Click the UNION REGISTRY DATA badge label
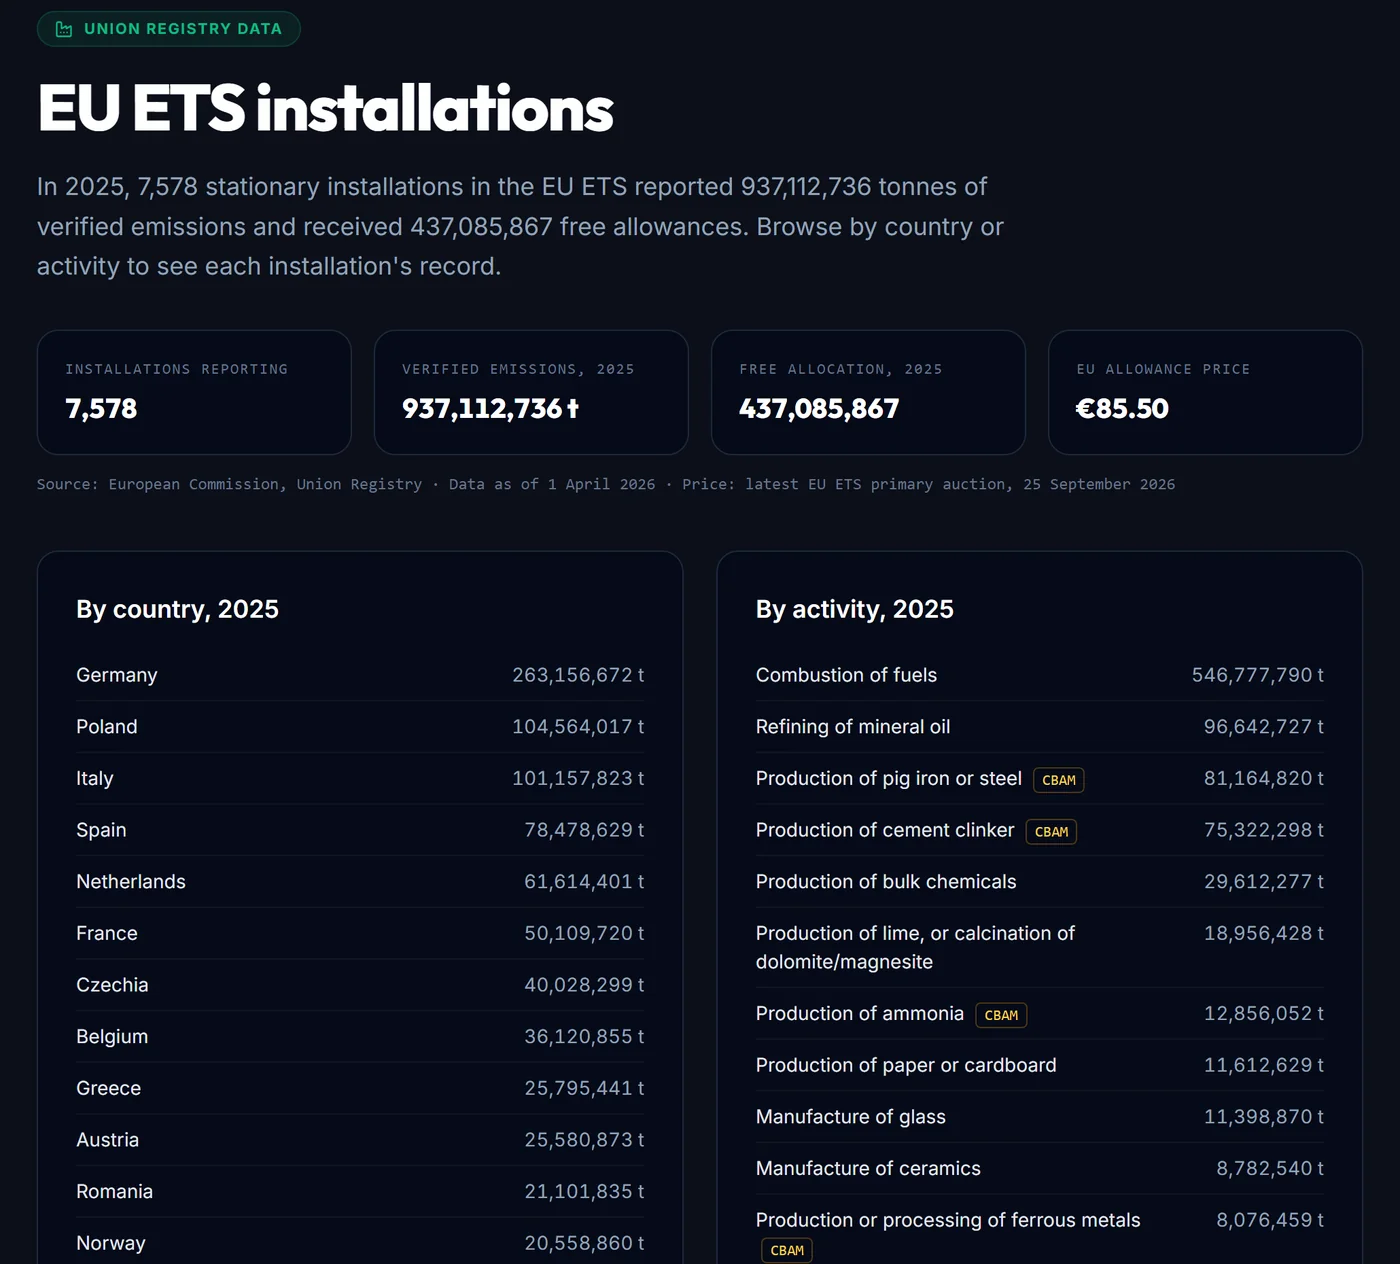 (x=183, y=29)
